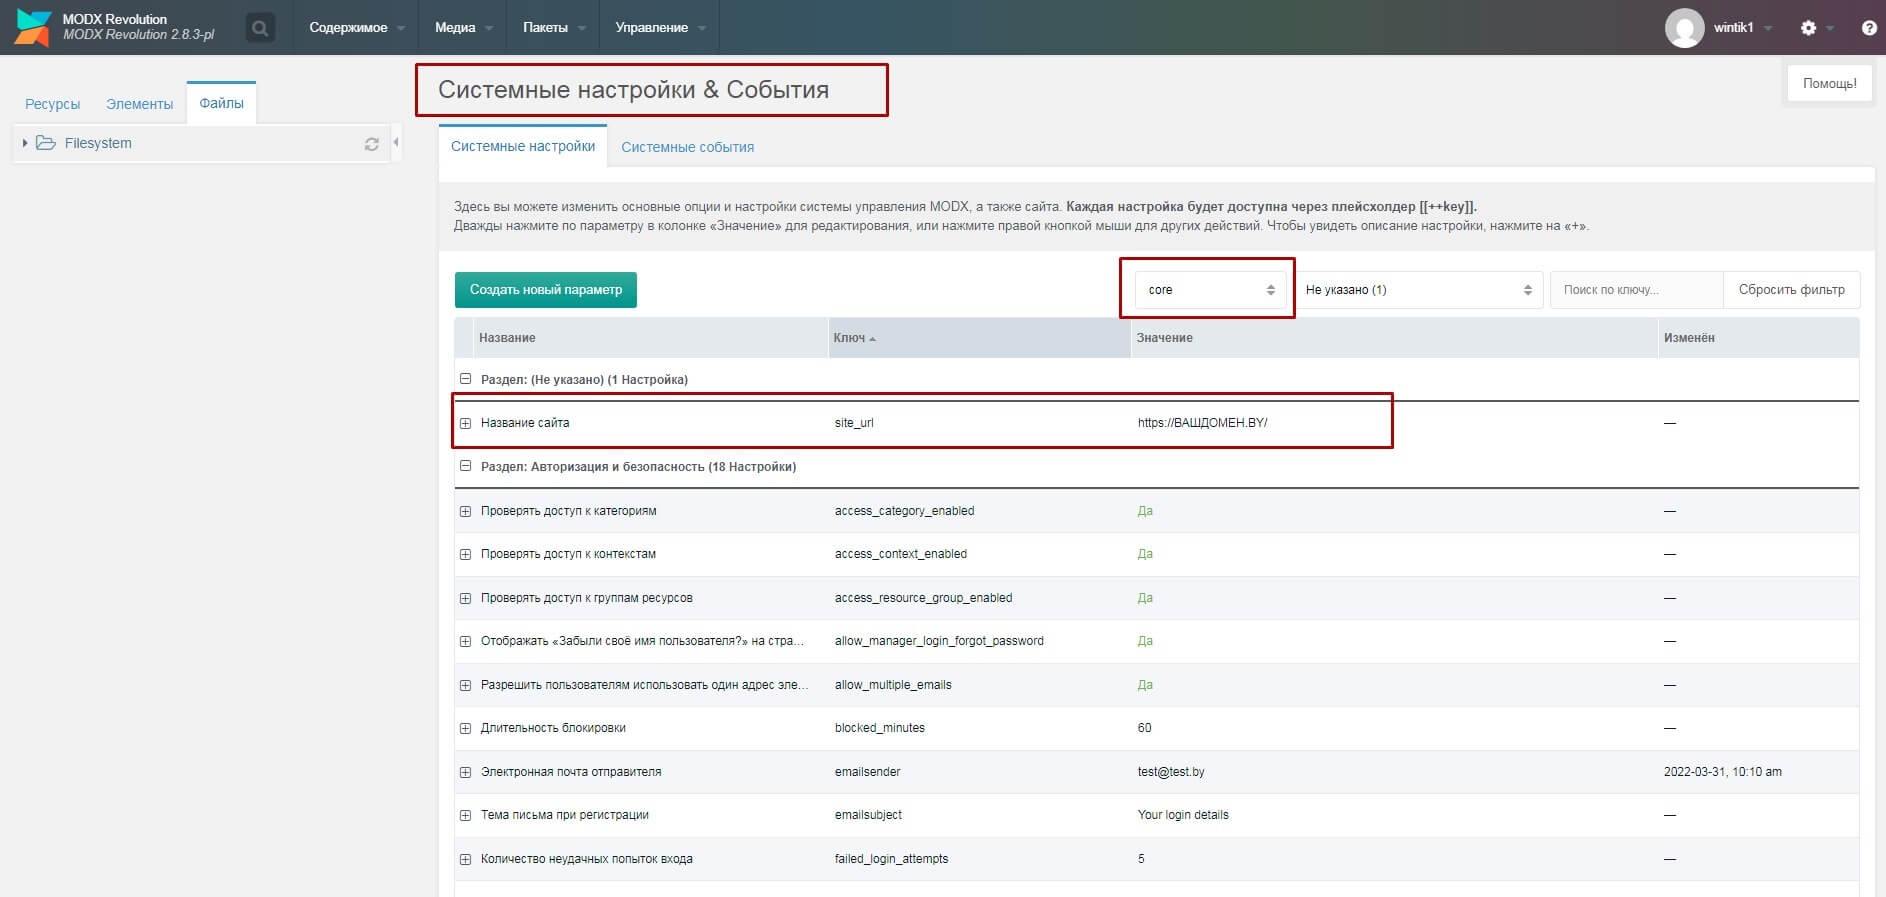This screenshot has height=897, width=1886.
Task: Refresh the Filesystem tree
Action: (372, 144)
